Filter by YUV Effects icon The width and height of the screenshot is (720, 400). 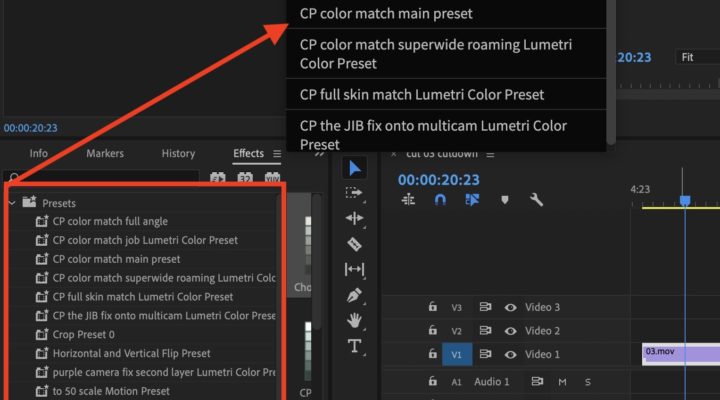(x=272, y=178)
